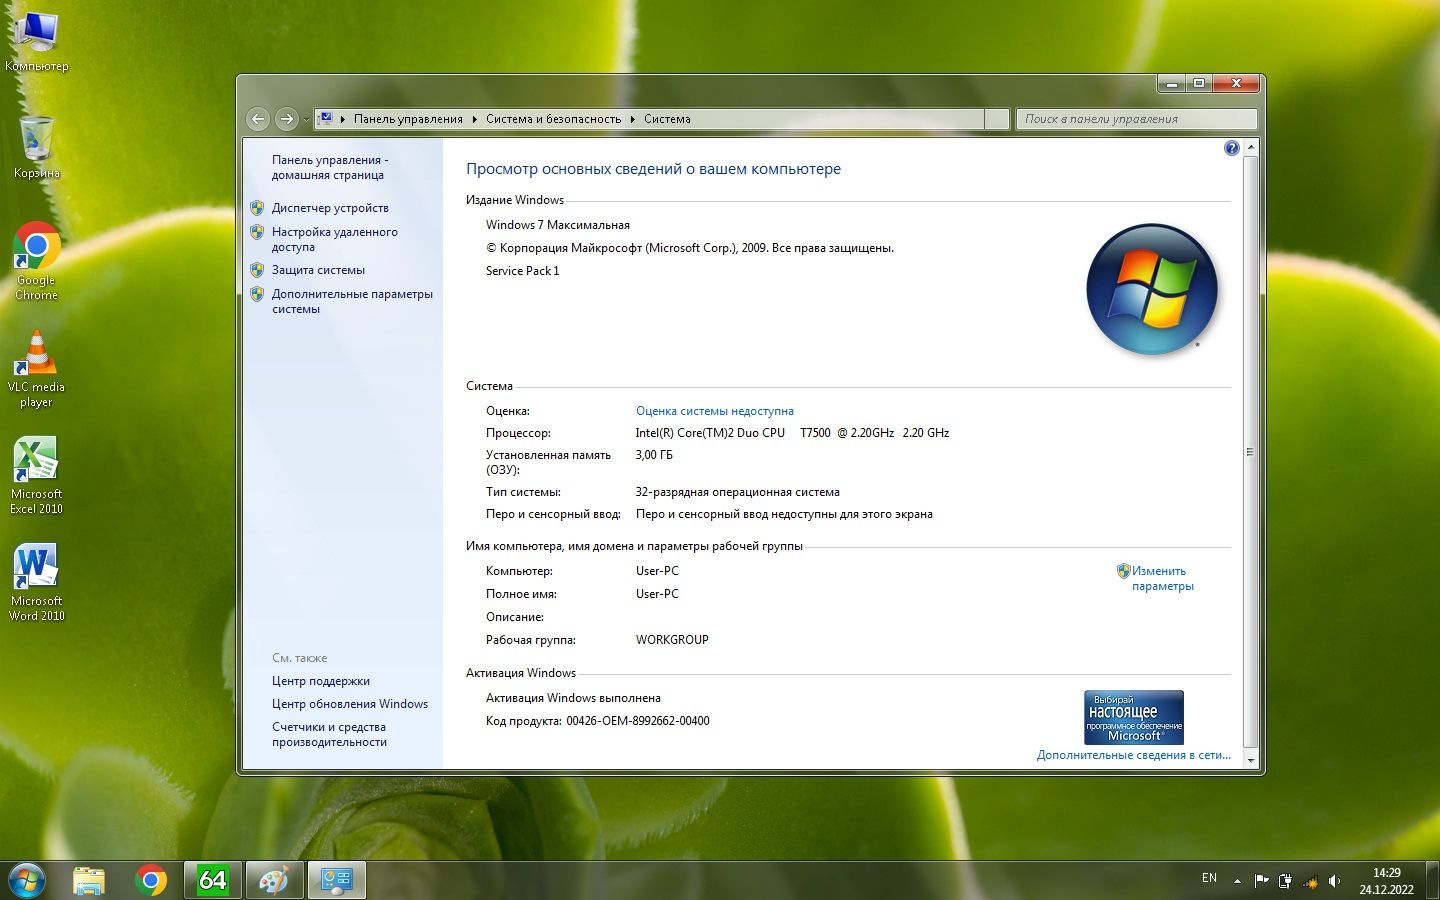Open Help with the question mark icon

1231,148
